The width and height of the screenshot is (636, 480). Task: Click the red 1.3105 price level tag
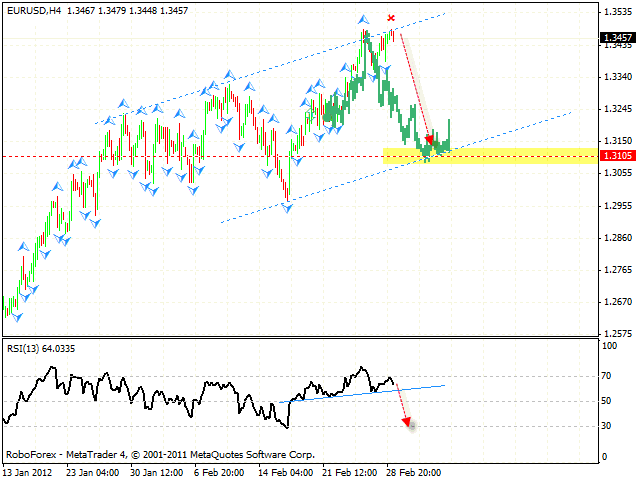(615, 157)
